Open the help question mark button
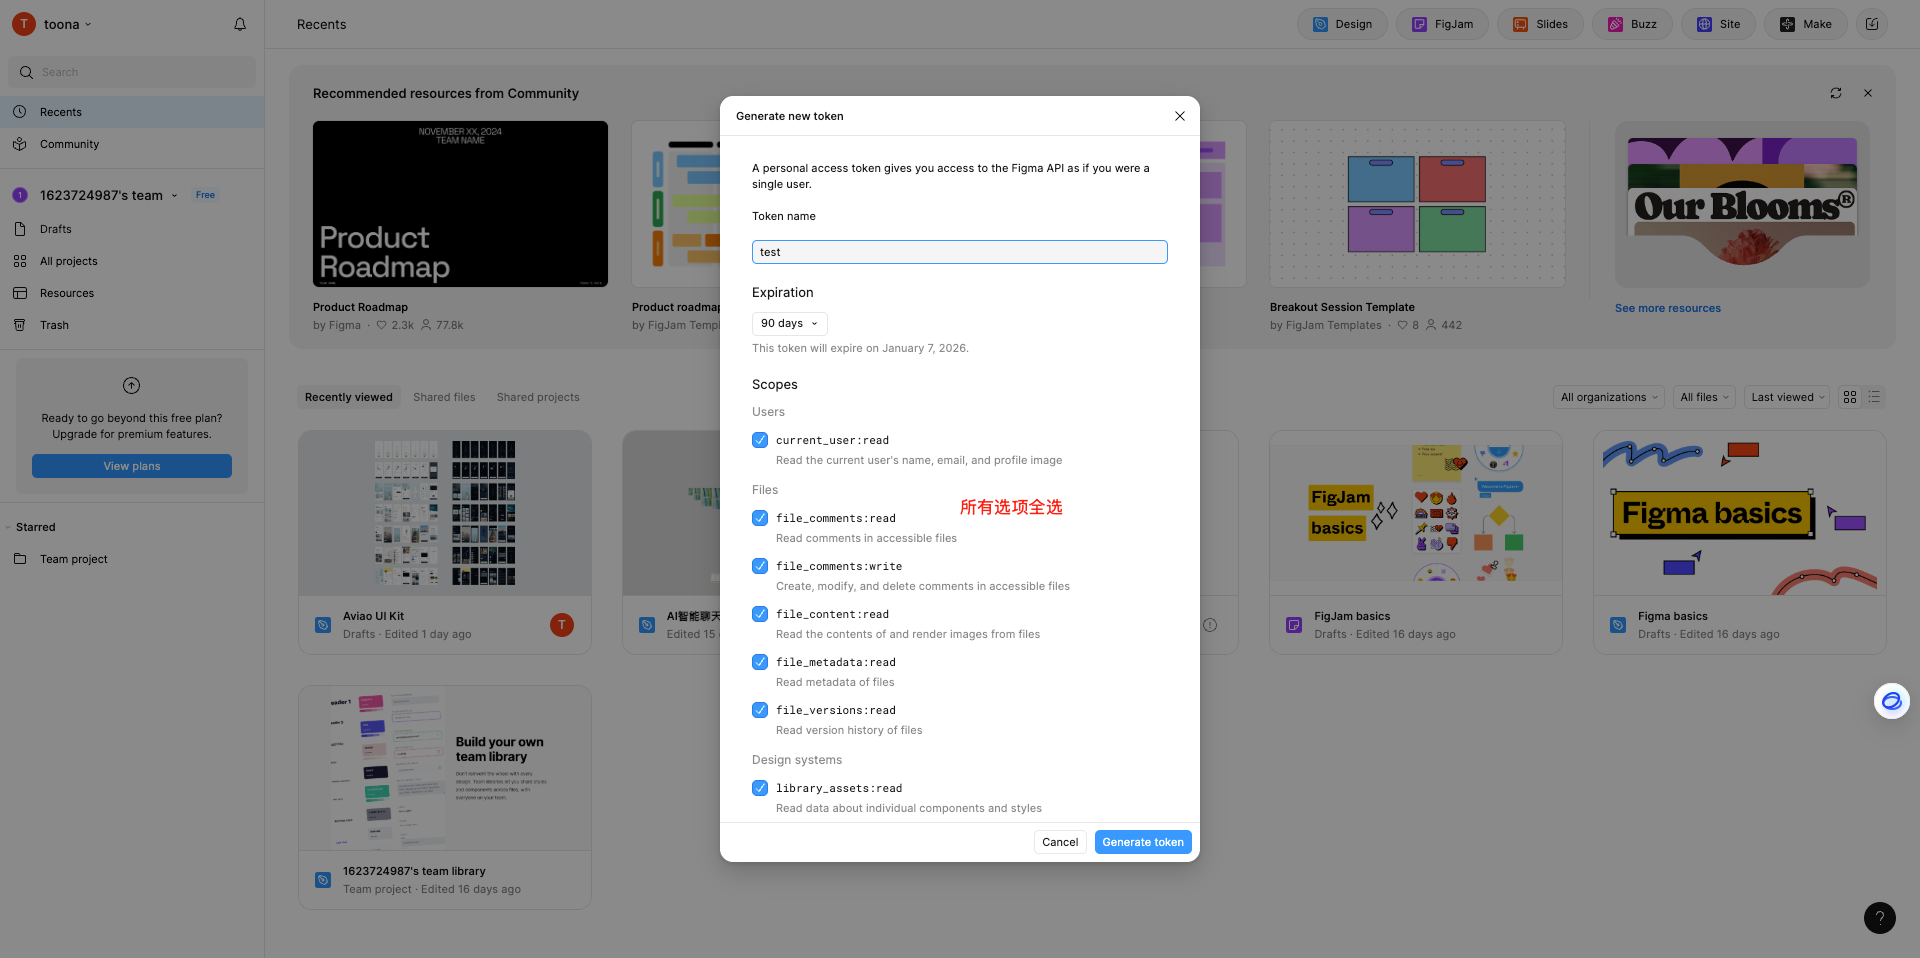The width and height of the screenshot is (1920, 958). pyautogui.click(x=1879, y=918)
